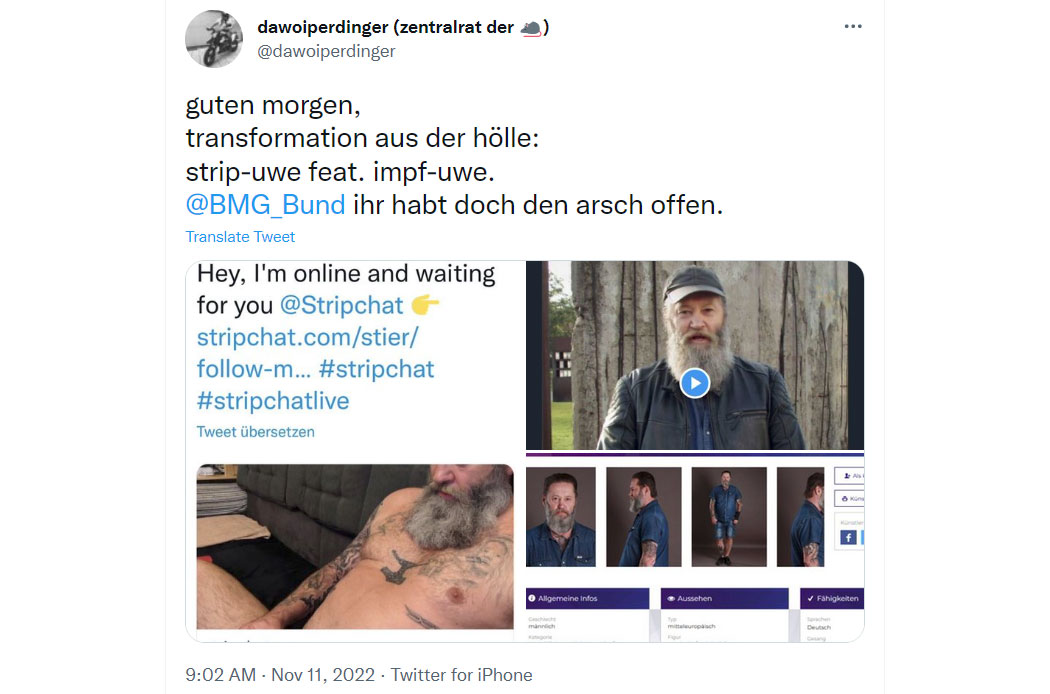Viewport: 1050px width, 694px height.
Task: Open the @Stripchat mention link
Action: coord(342,305)
